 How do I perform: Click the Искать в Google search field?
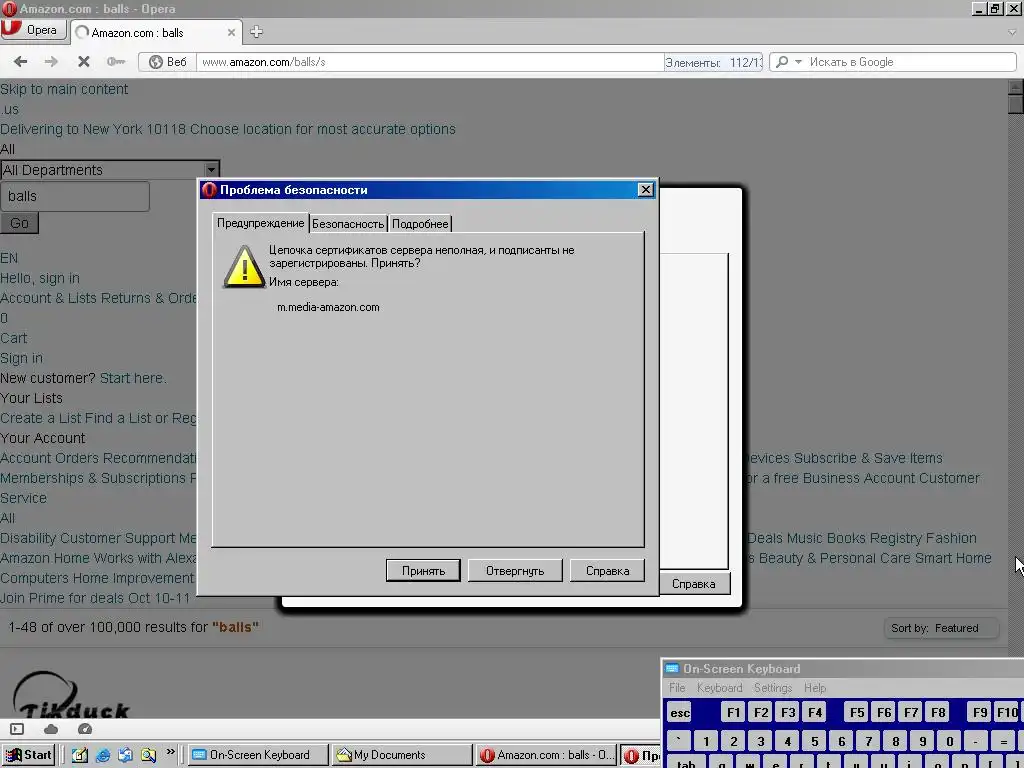tap(910, 62)
